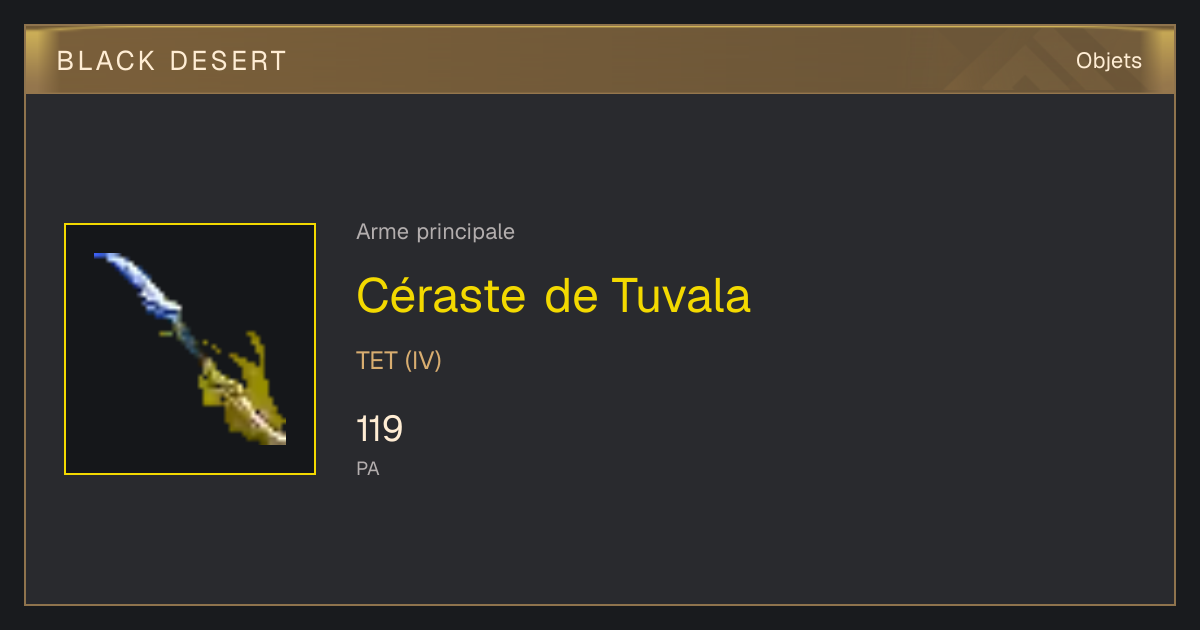Select the TET (IV) enhancement level text
Screen dimensions: 1200x630
point(399,361)
